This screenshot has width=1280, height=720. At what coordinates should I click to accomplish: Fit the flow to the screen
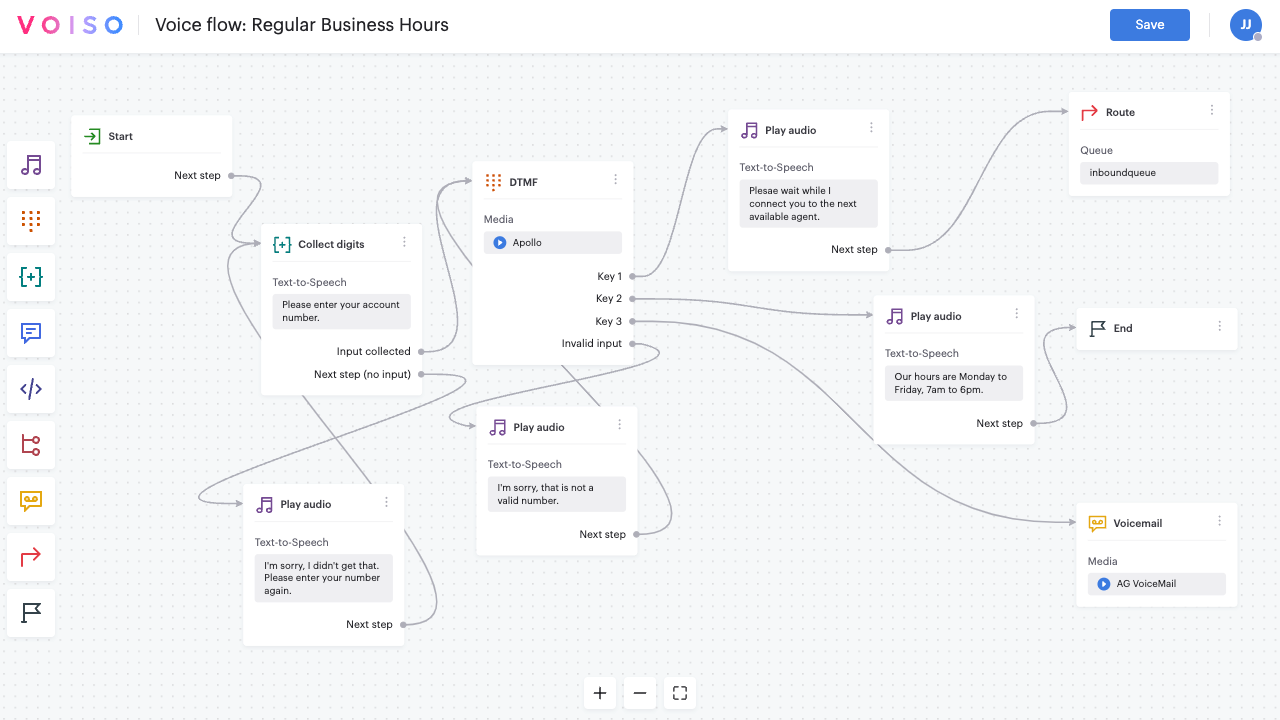[679, 692]
